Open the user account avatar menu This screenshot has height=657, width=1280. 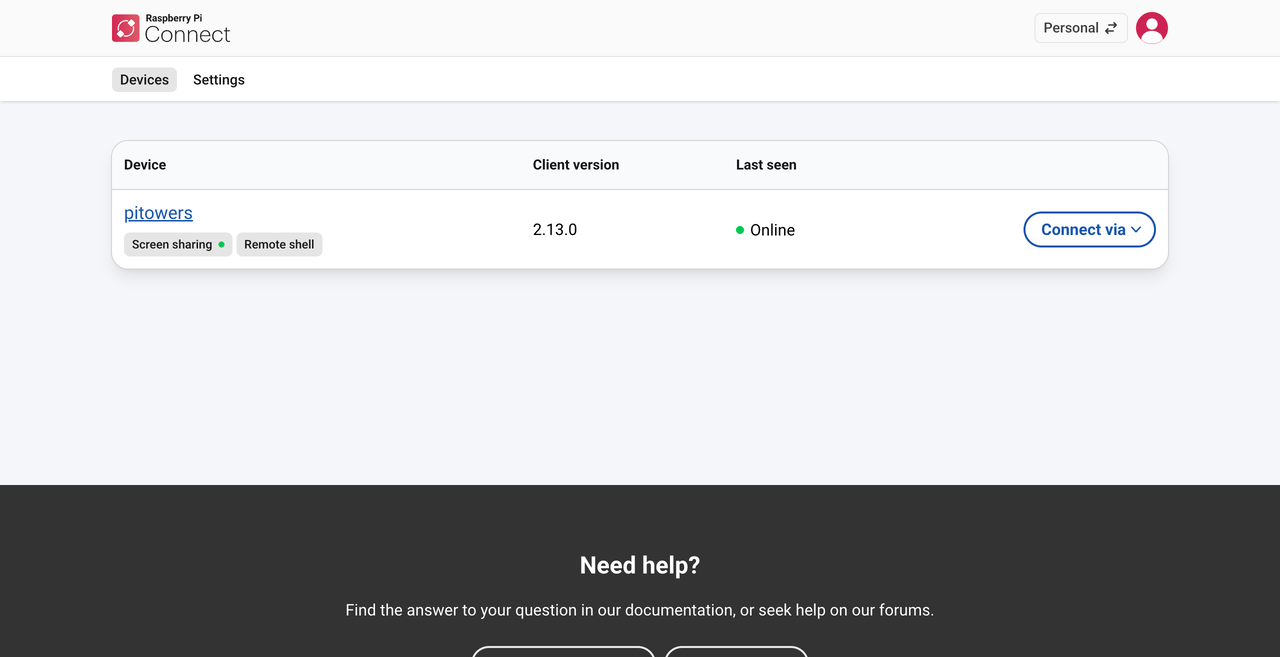coord(1152,28)
